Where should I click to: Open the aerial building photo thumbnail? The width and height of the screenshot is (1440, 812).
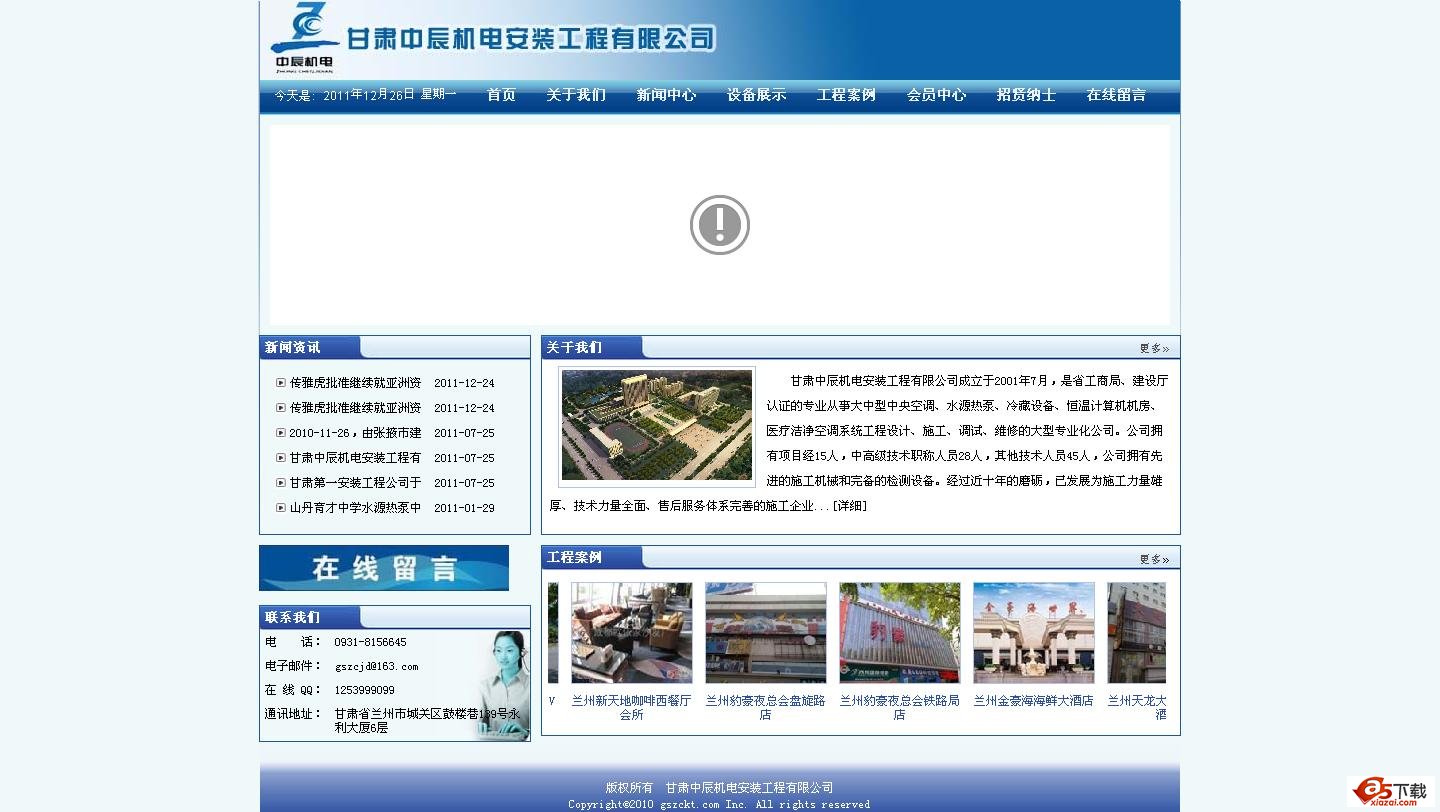click(657, 426)
